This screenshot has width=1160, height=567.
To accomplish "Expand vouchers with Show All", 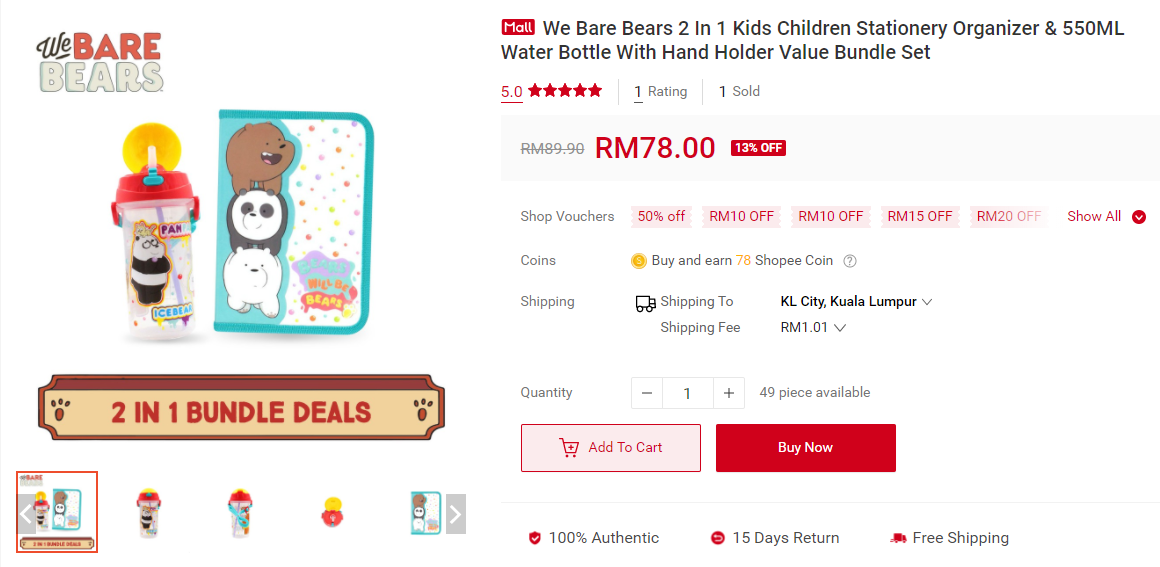I will [1106, 216].
